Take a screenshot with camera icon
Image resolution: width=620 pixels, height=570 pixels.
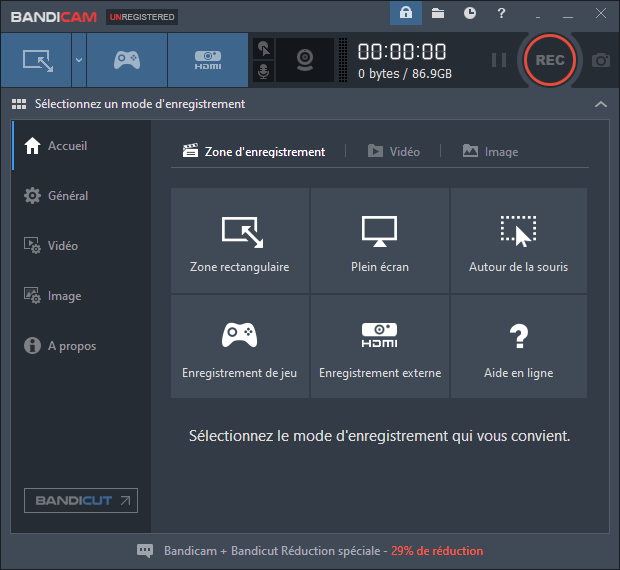tap(601, 60)
